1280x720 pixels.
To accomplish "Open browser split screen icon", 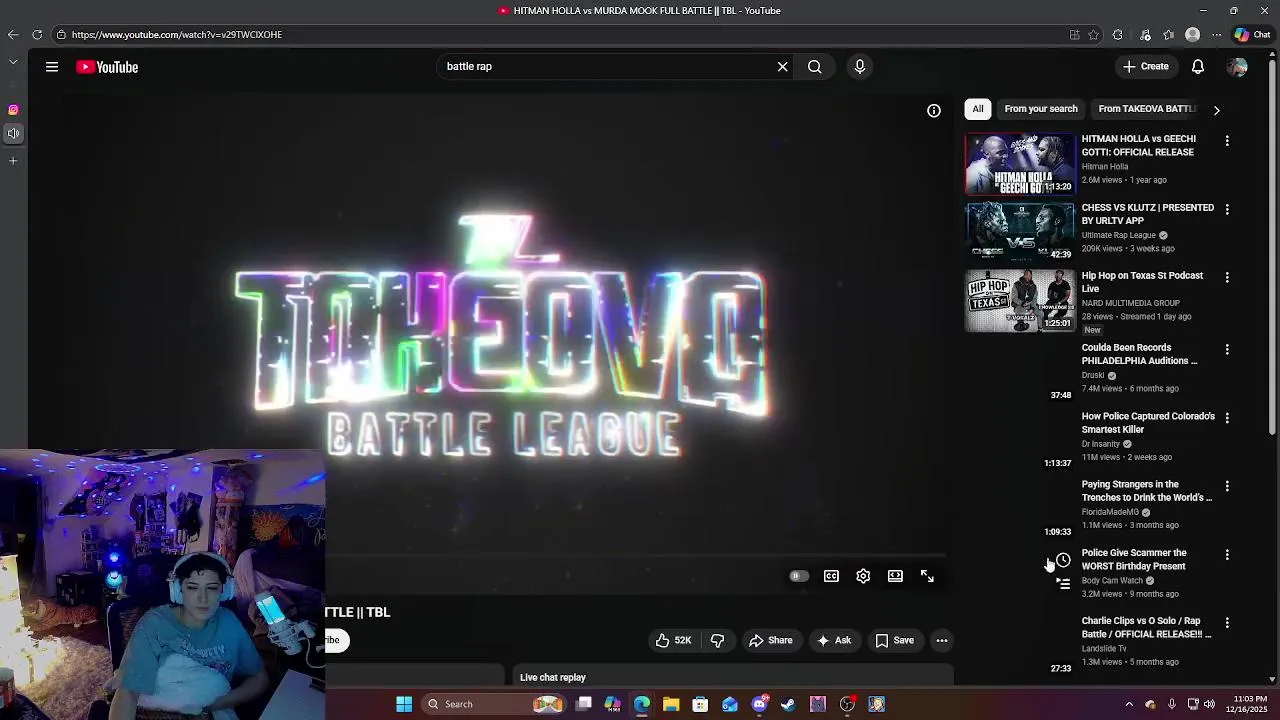I will (1075, 35).
